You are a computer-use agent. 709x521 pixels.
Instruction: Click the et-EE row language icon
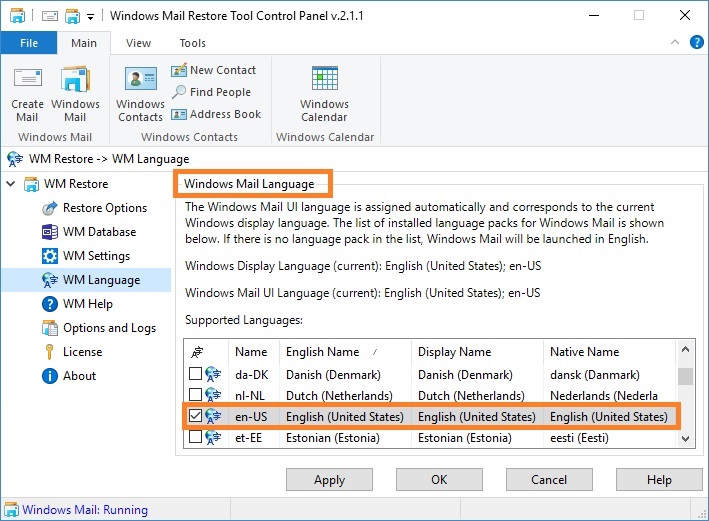pyautogui.click(x=213, y=437)
